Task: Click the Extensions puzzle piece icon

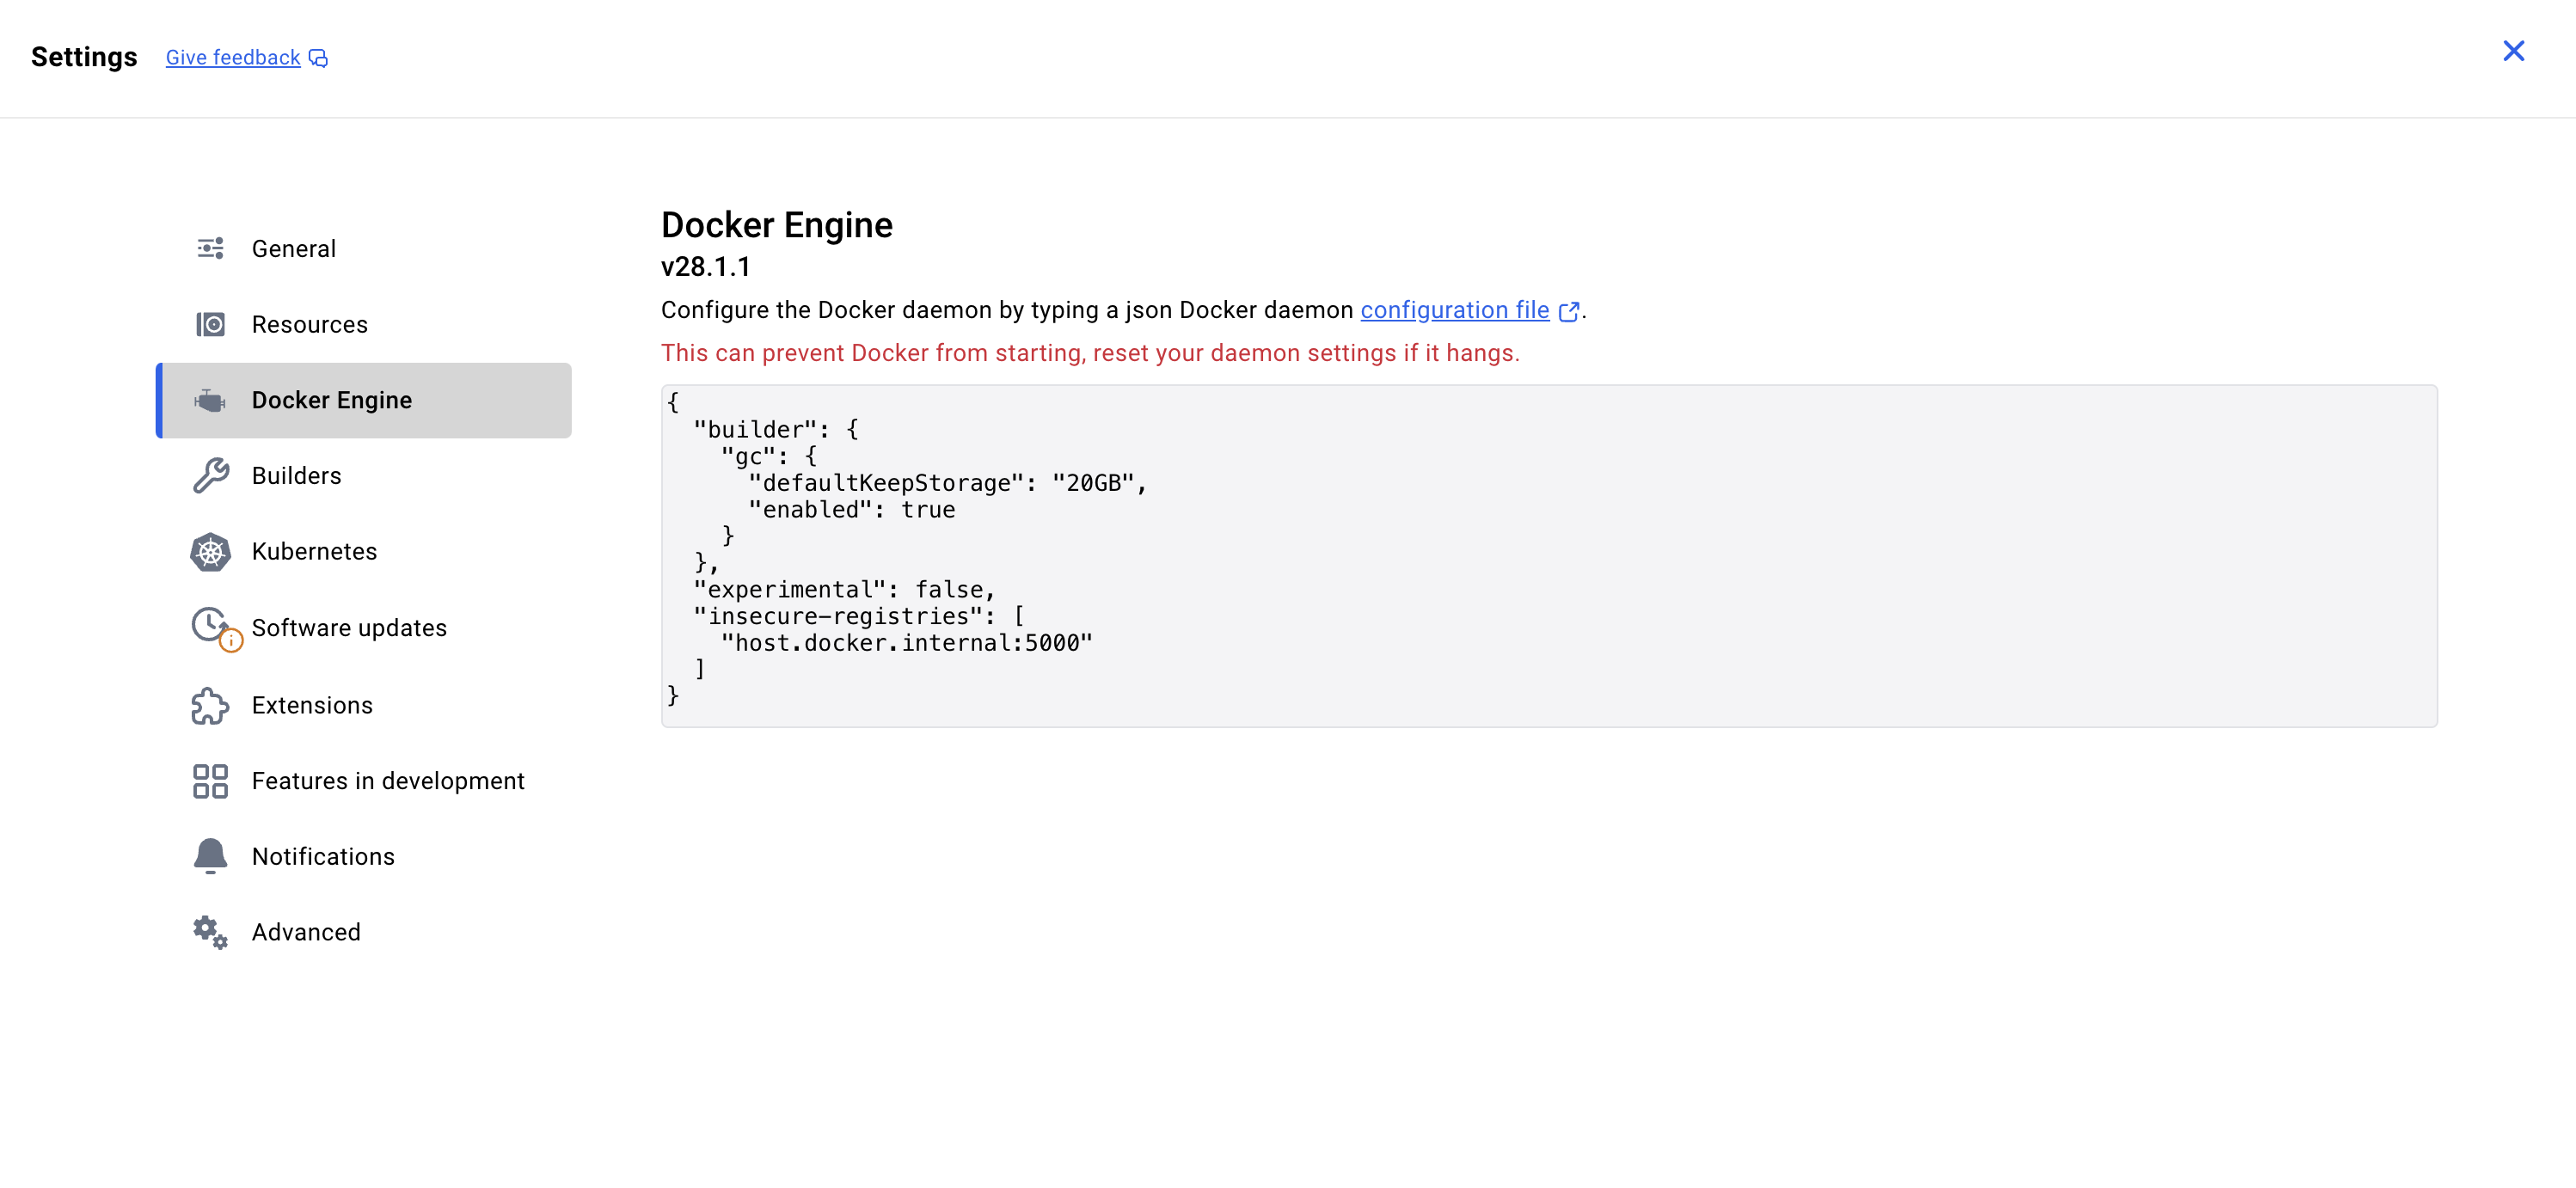Action: [210, 705]
